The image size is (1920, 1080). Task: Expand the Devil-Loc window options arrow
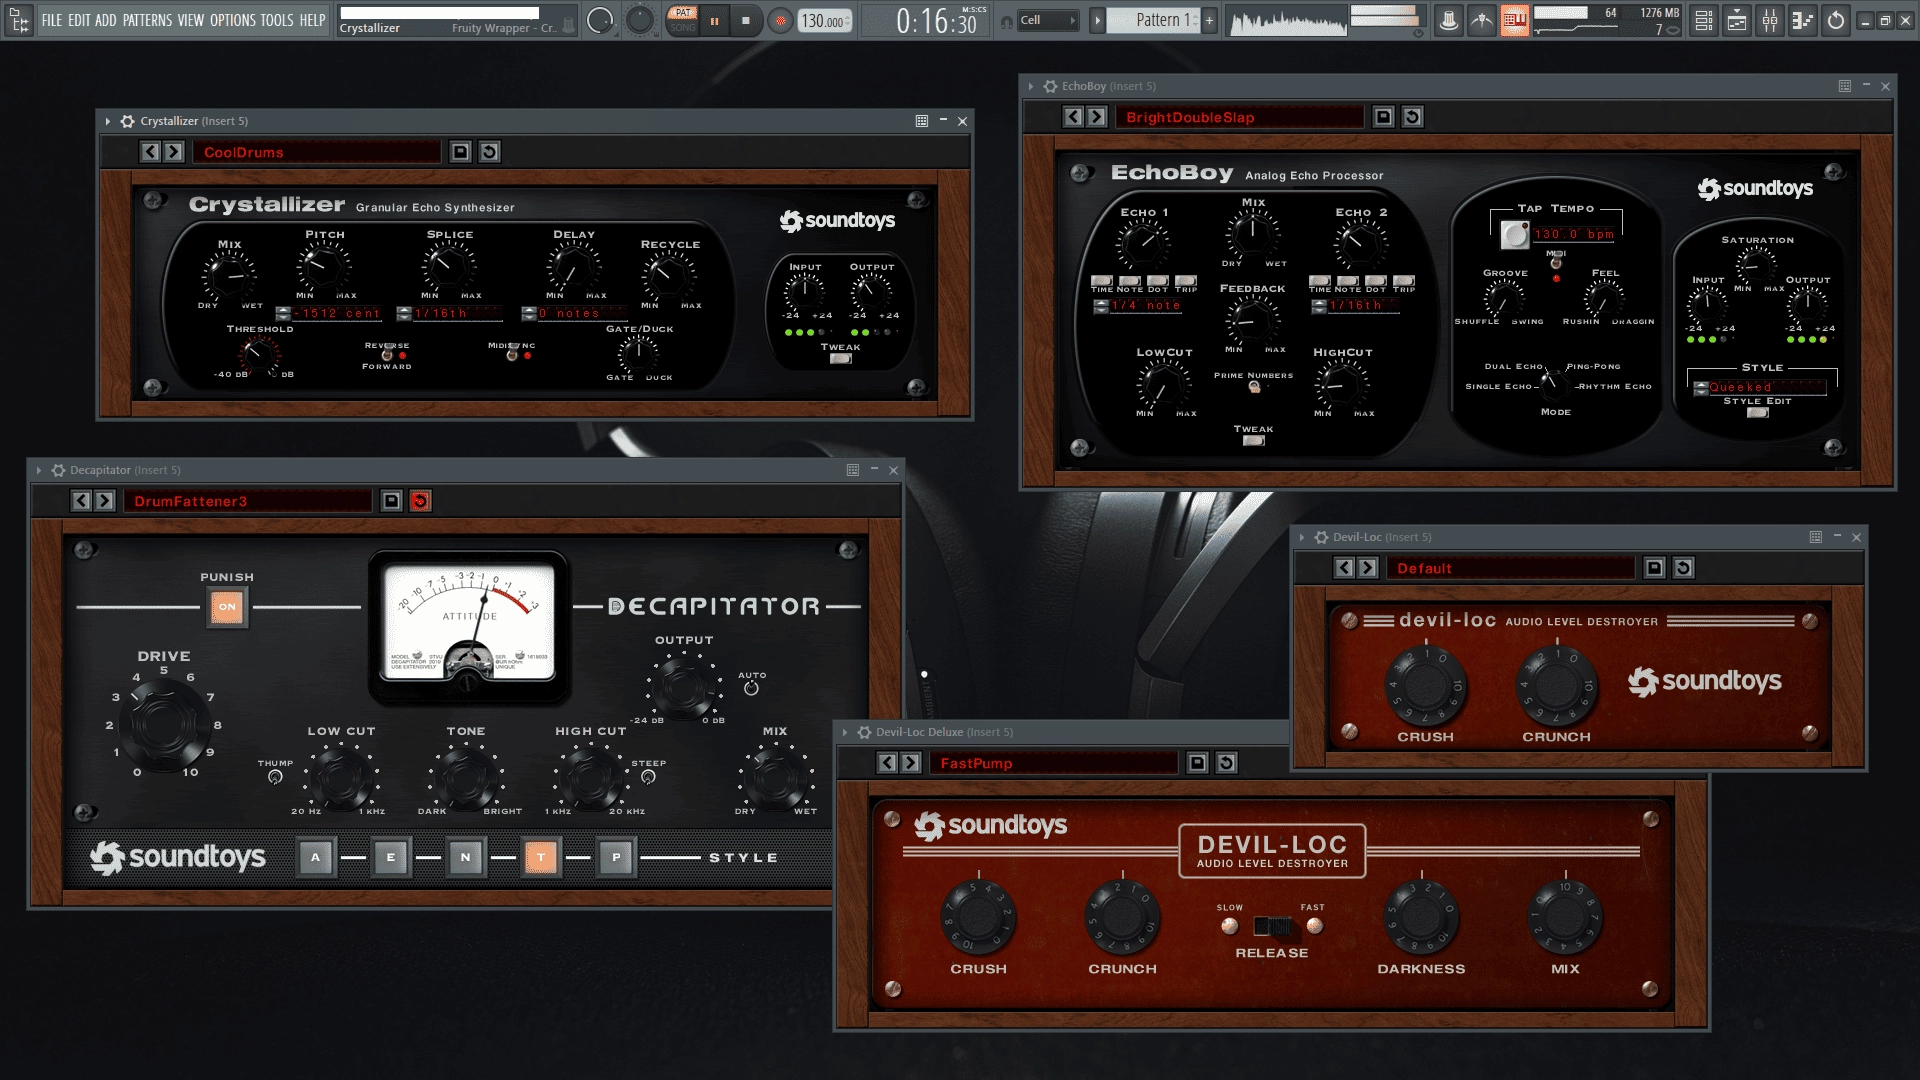point(1302,537)
